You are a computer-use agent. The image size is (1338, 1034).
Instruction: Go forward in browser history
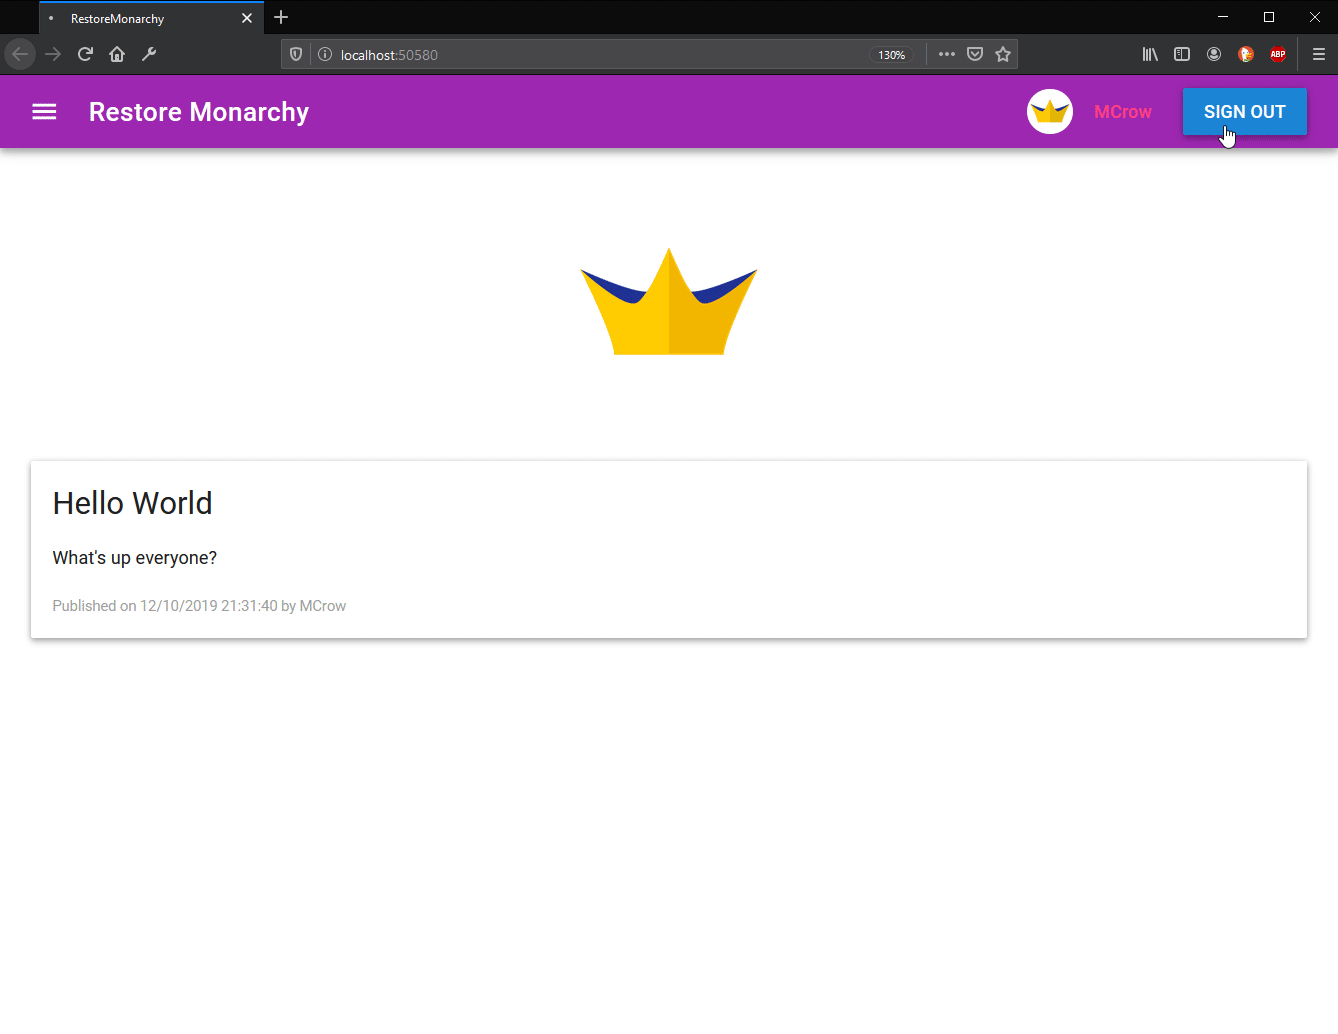point(53,54)
